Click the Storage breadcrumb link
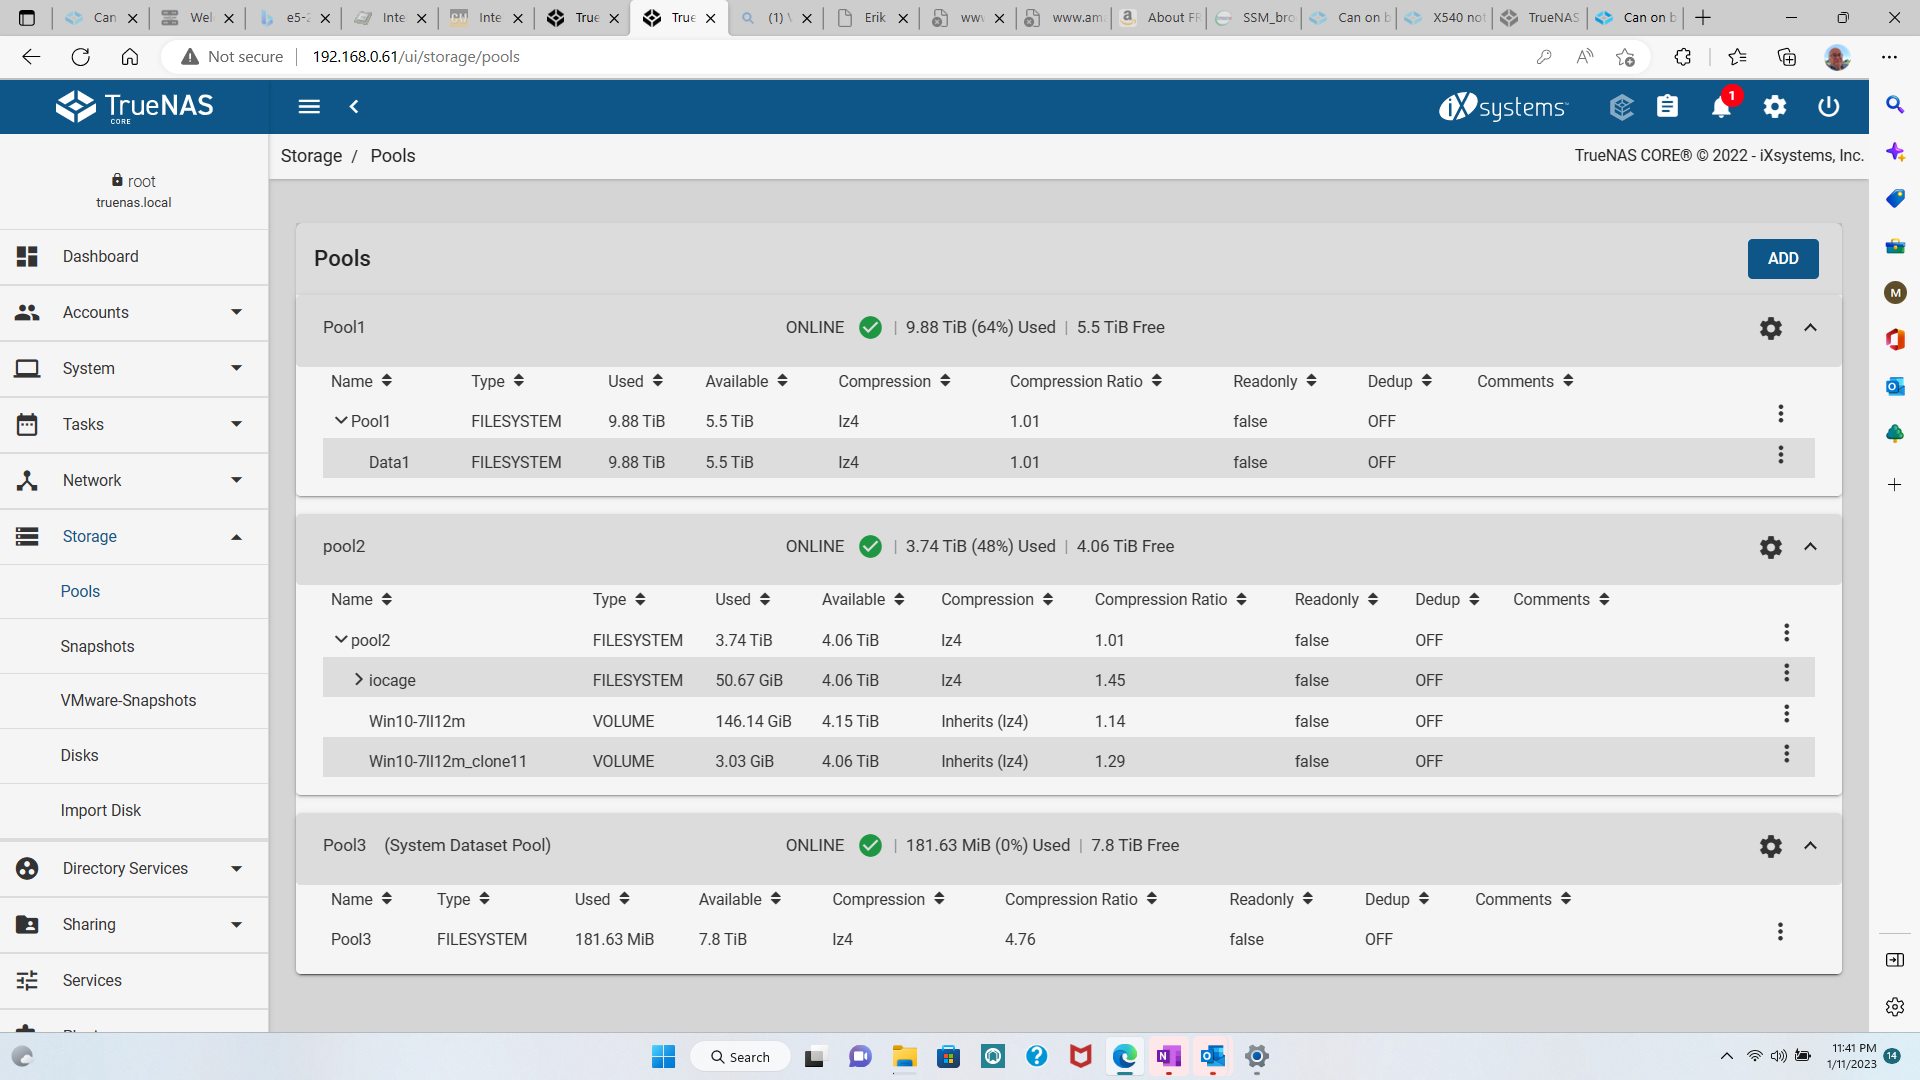This screenshot has height=1080, width=1920. pyautogui.click(x=311, y=156)
